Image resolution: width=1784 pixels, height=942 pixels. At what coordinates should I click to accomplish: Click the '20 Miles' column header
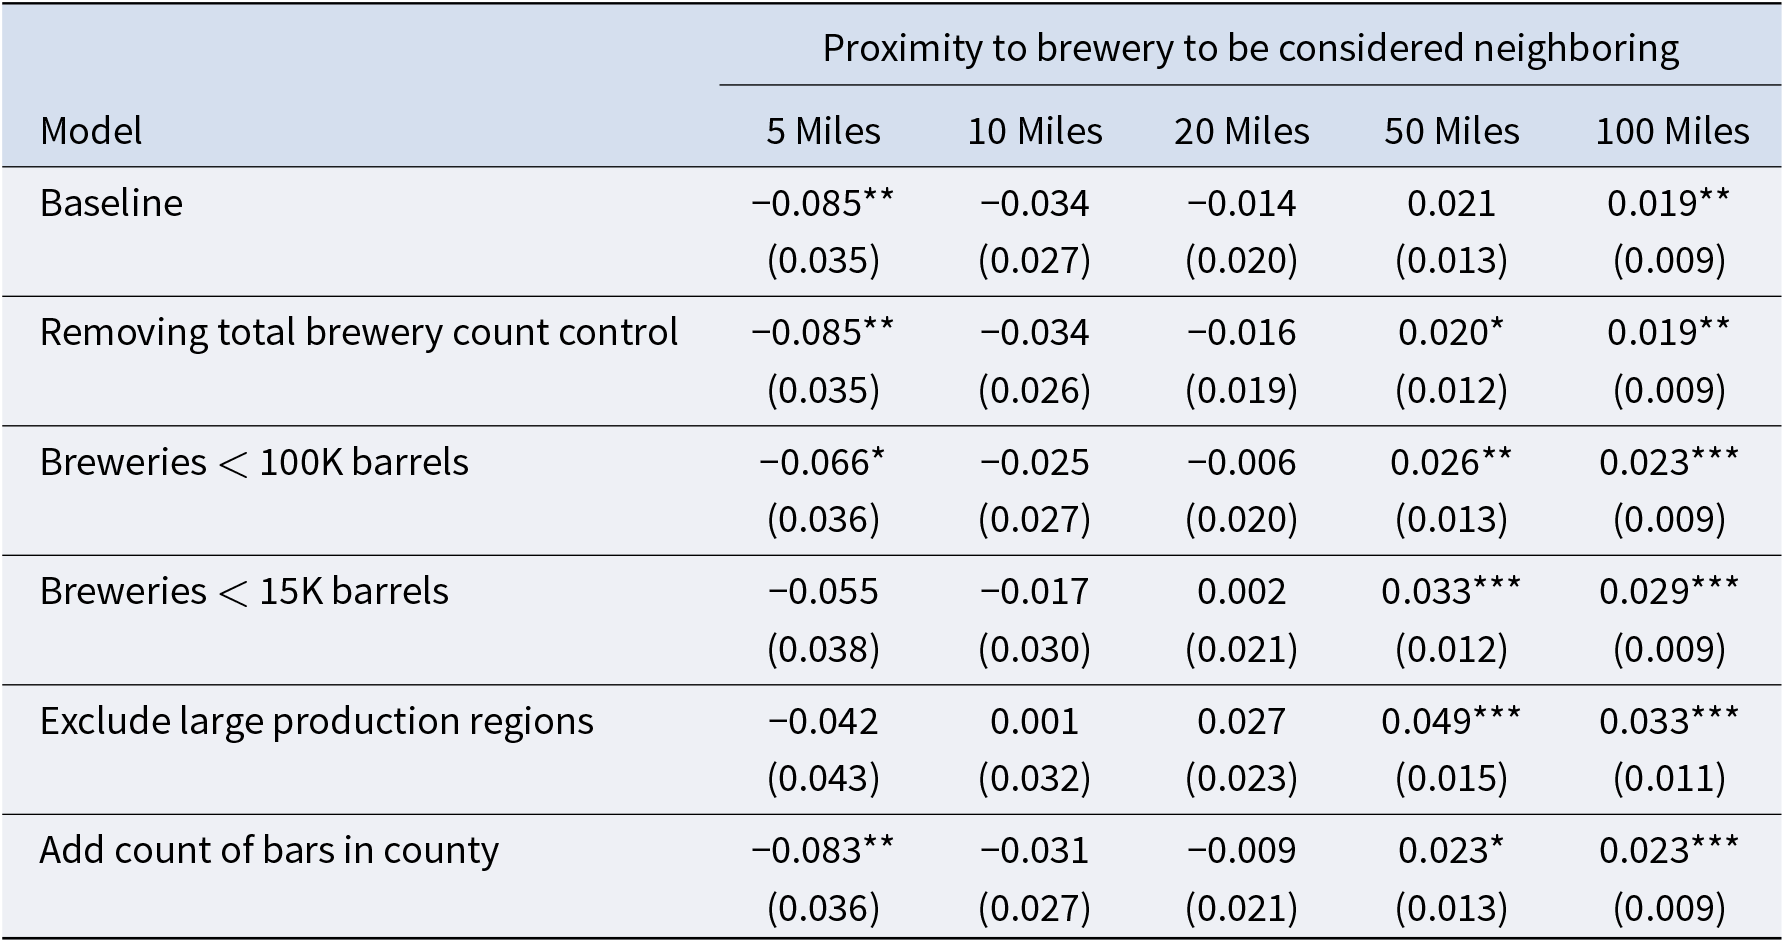[1241, 131]
